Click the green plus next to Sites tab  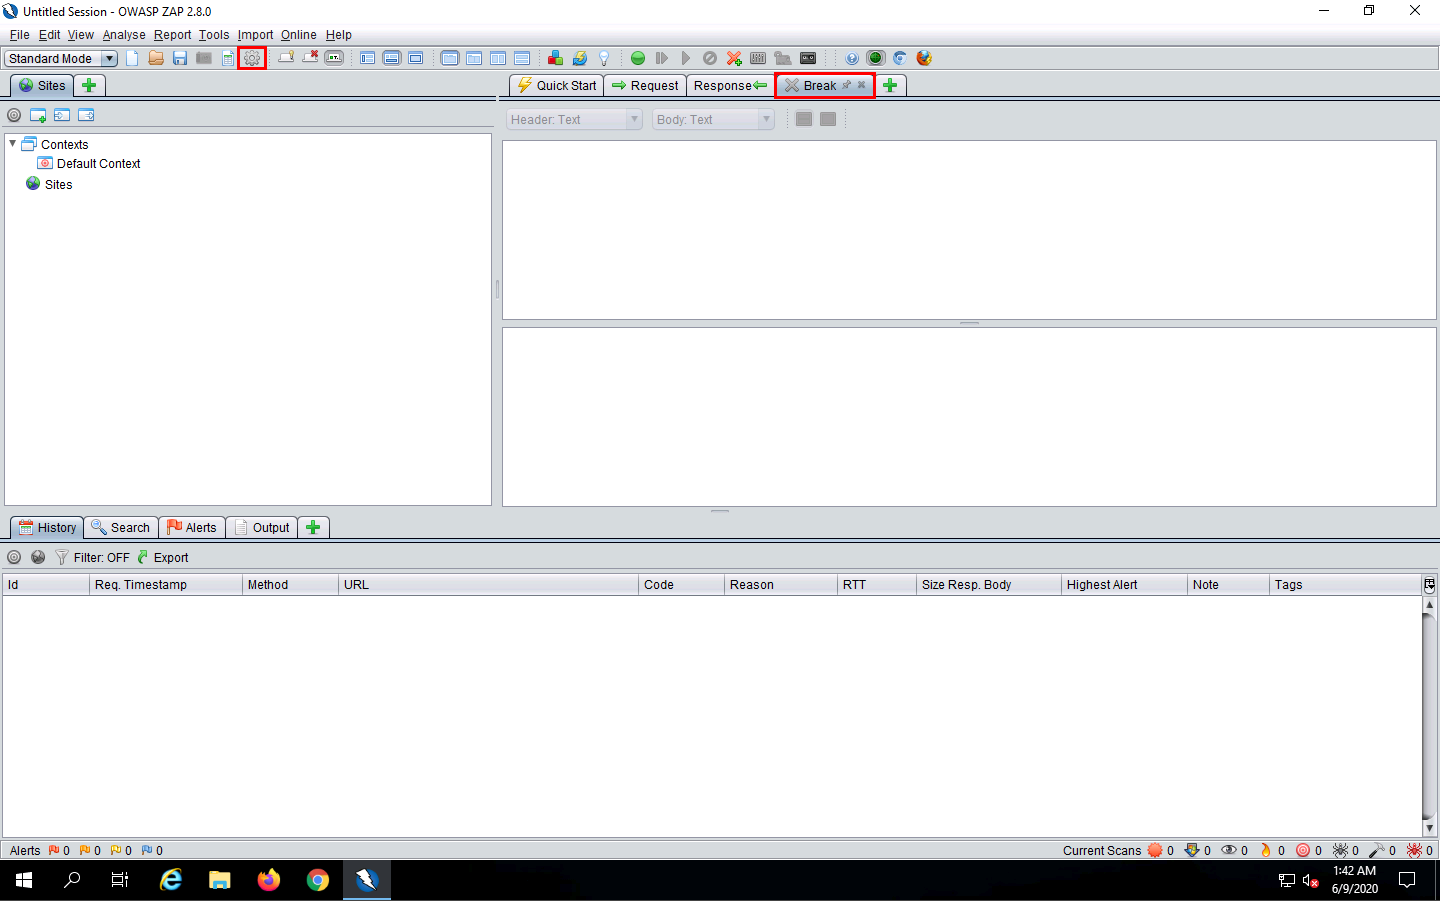click(89, 85)
